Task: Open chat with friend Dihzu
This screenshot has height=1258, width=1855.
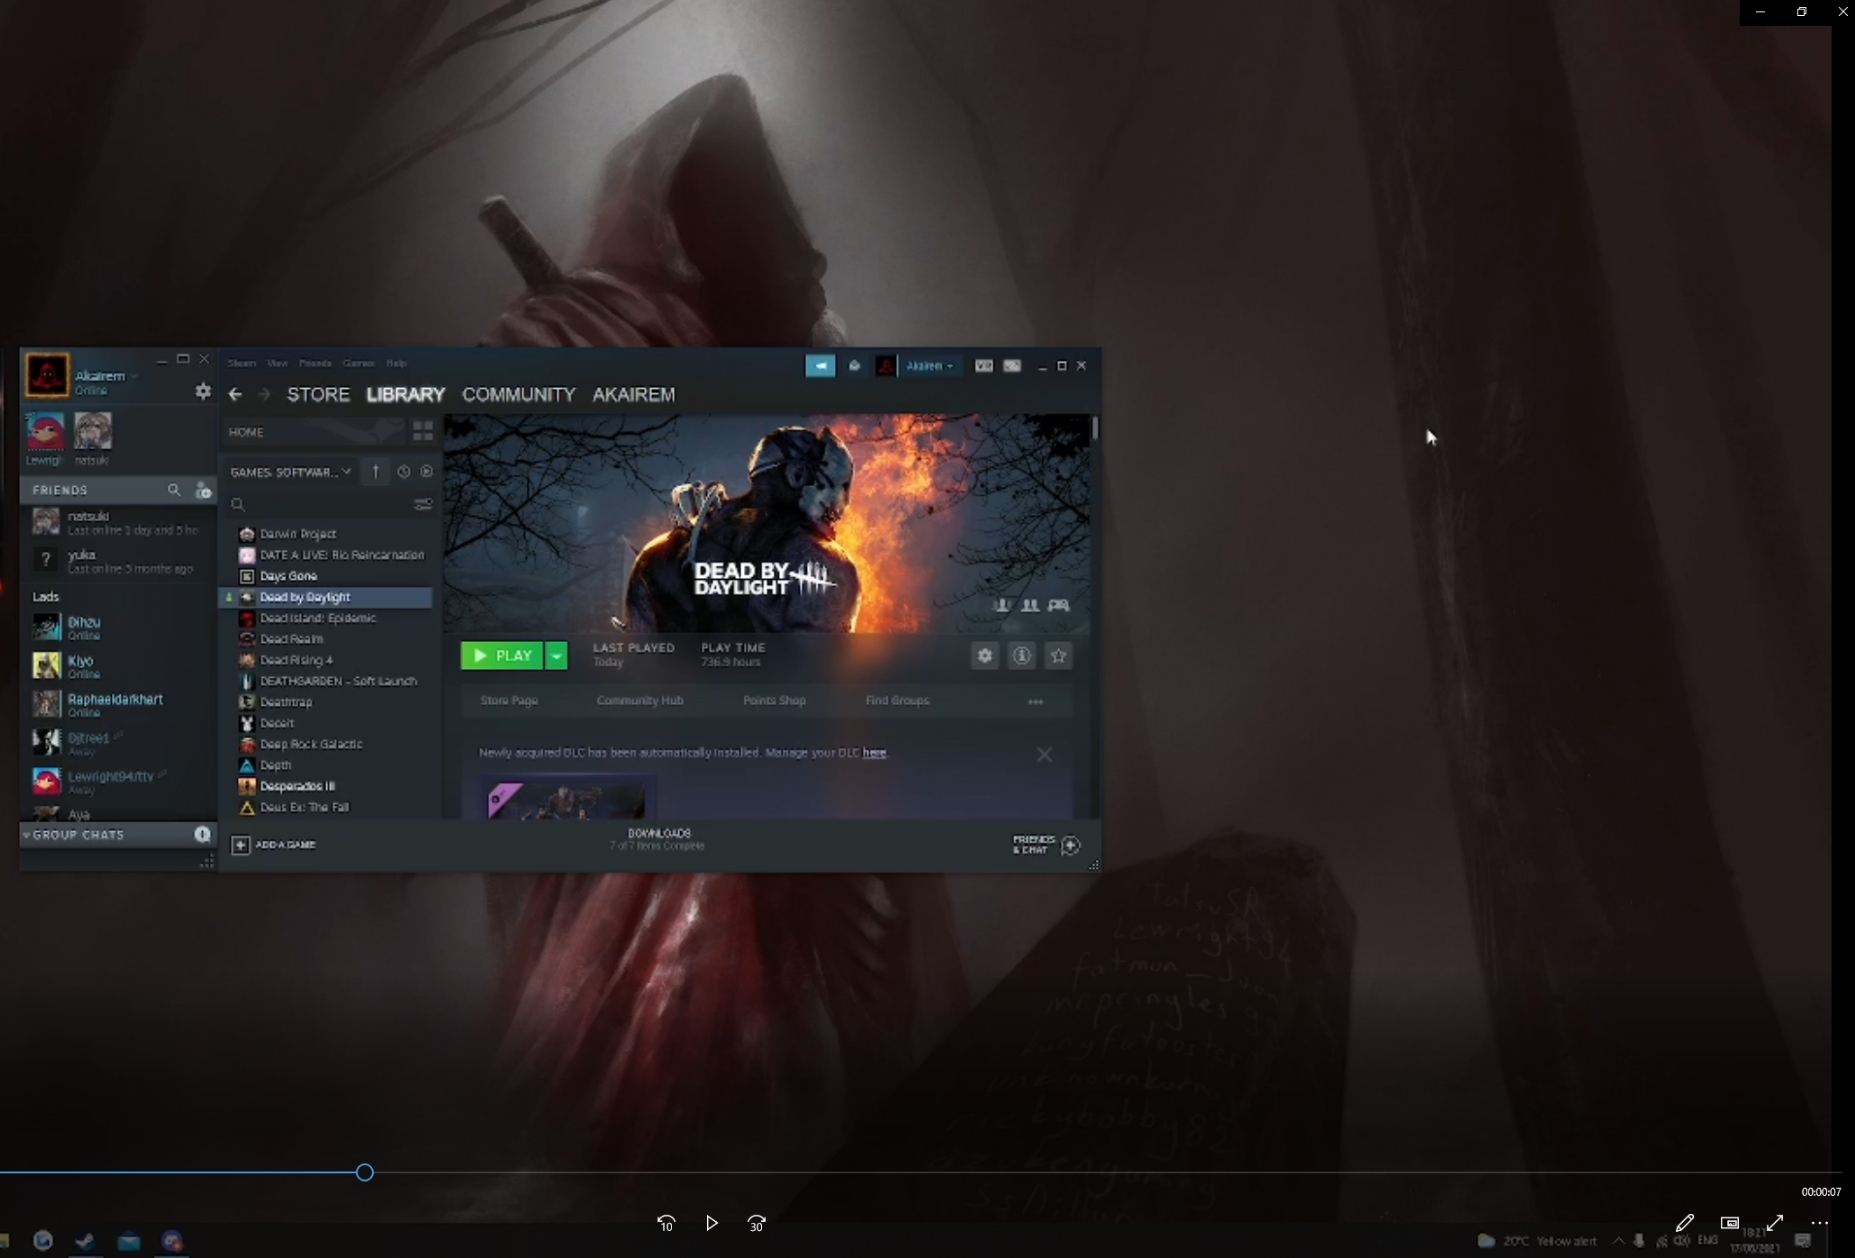Action: [118, 627]
